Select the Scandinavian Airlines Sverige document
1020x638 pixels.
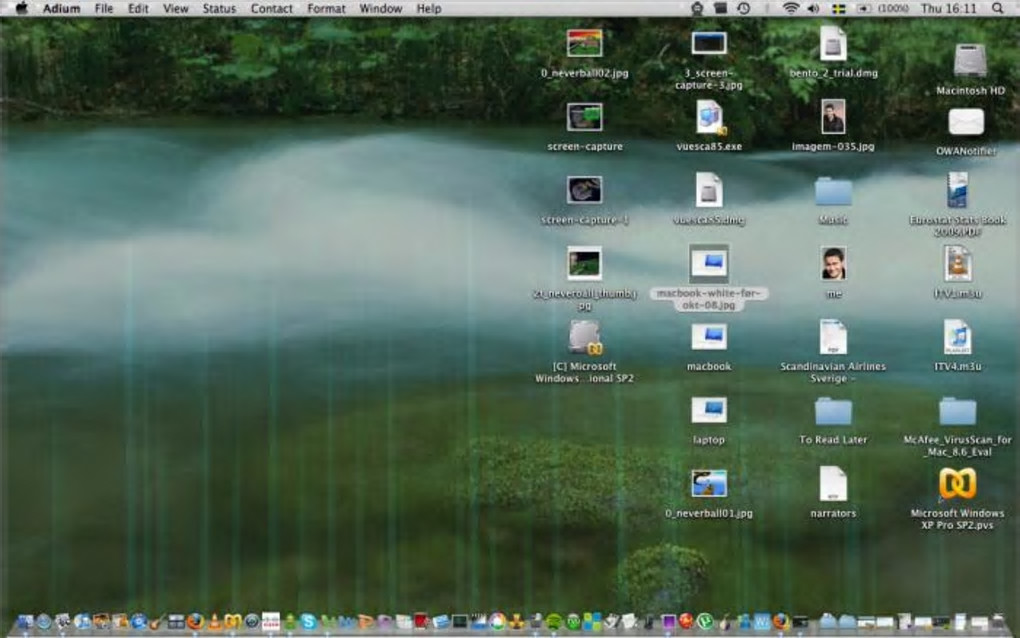[833, 337]
